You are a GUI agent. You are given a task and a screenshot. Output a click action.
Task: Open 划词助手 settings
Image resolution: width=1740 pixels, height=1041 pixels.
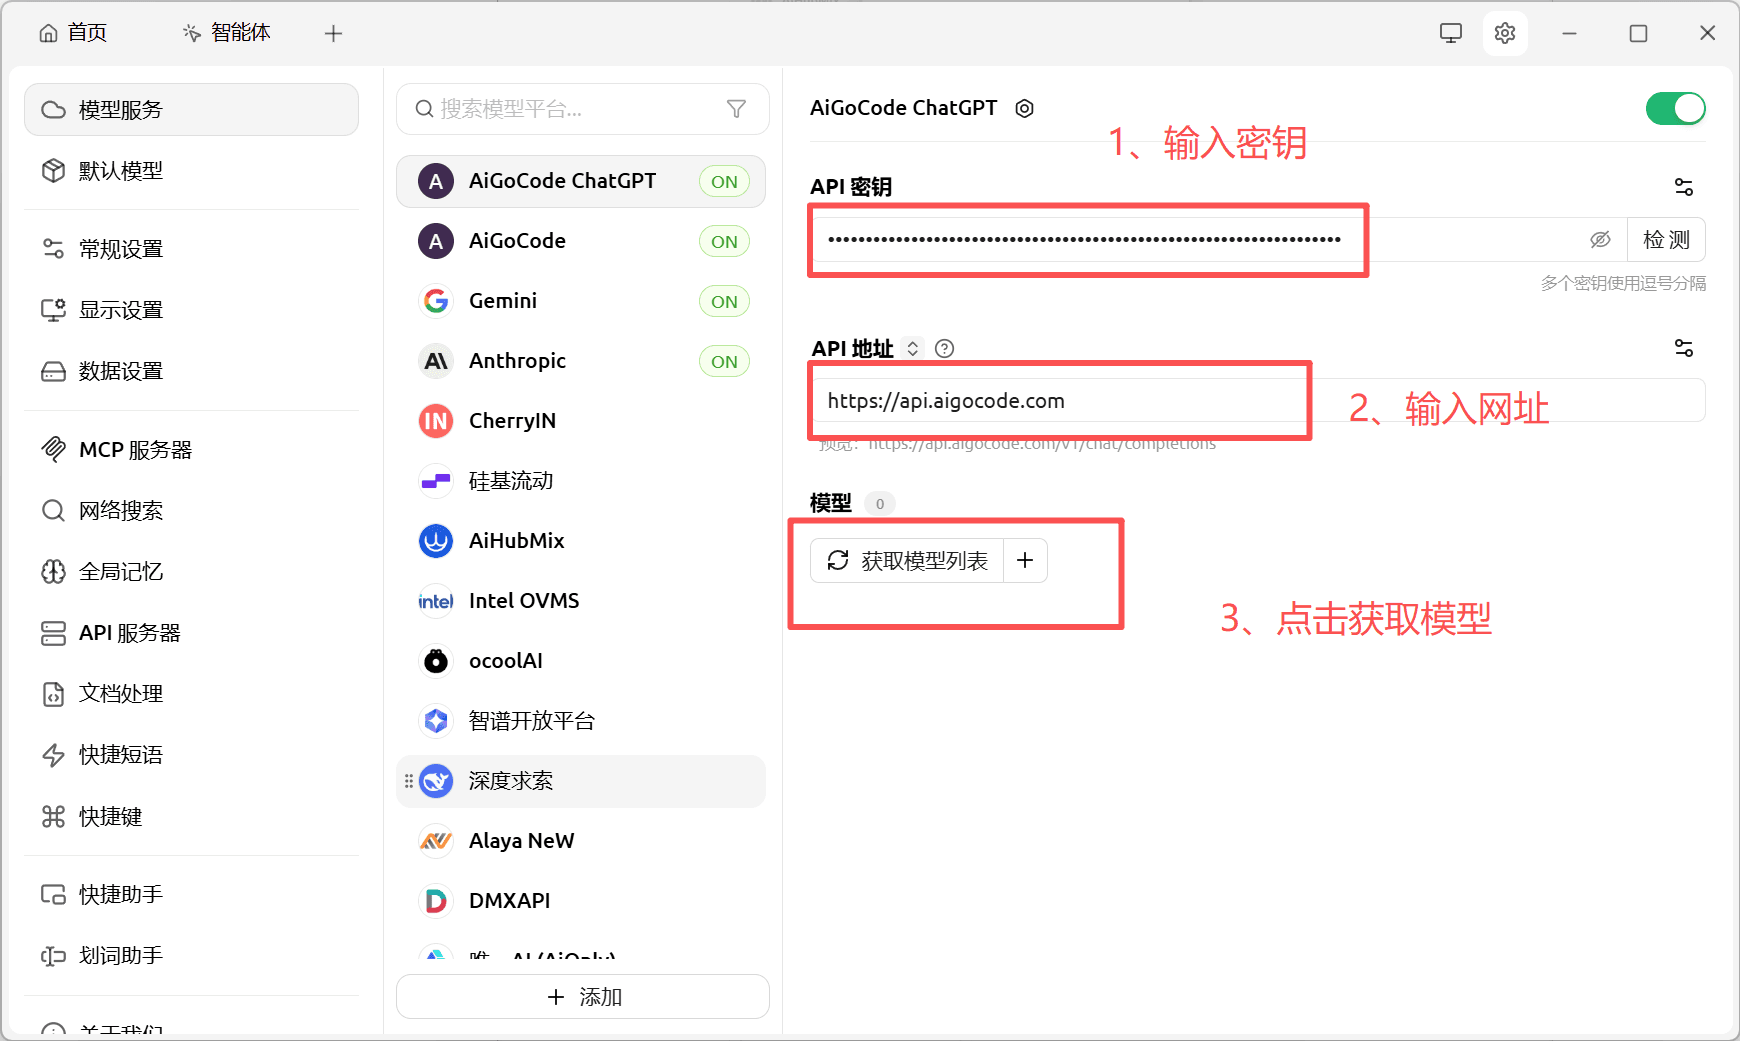[x=191, y=956]
